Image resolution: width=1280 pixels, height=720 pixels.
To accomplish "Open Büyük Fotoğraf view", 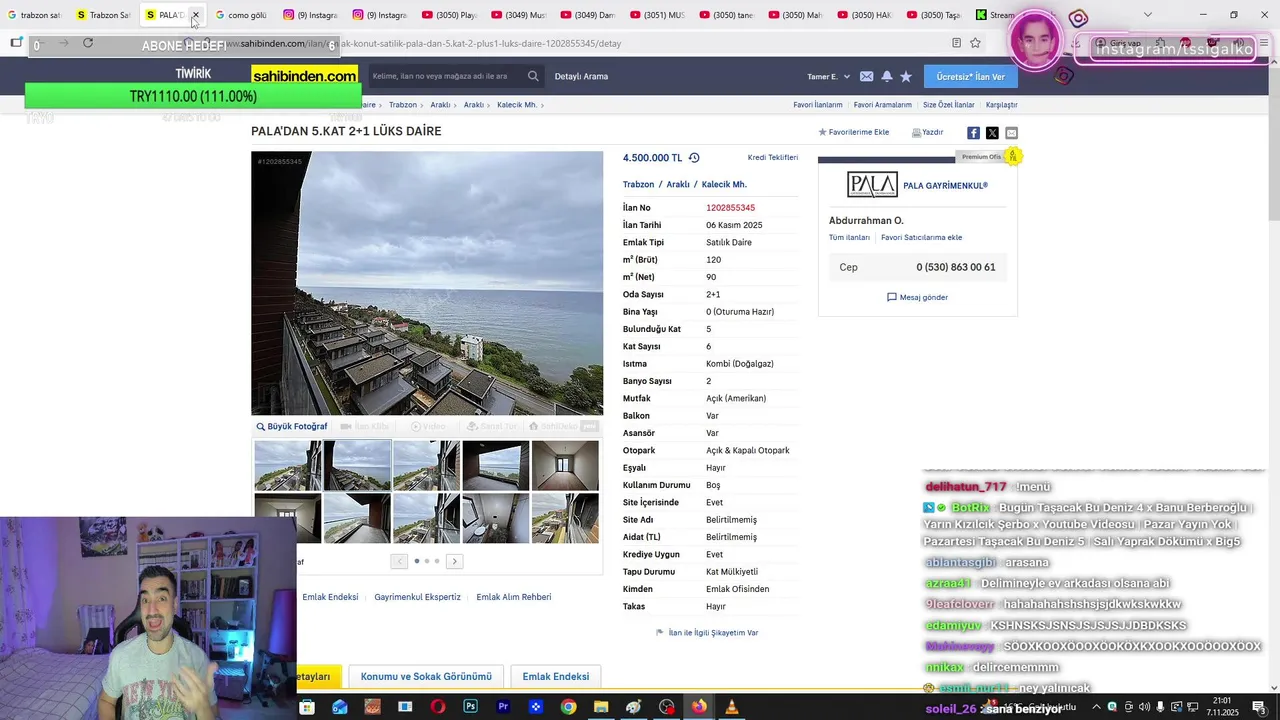I will [x=292, y=427].
